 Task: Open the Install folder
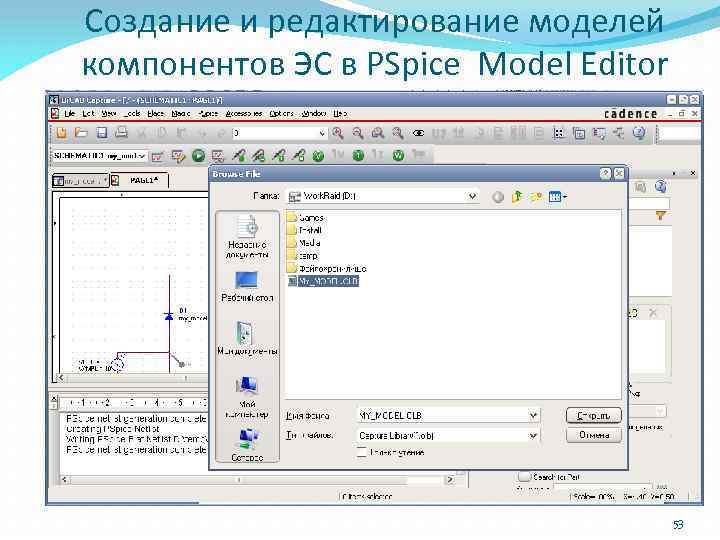click(304, 230)
